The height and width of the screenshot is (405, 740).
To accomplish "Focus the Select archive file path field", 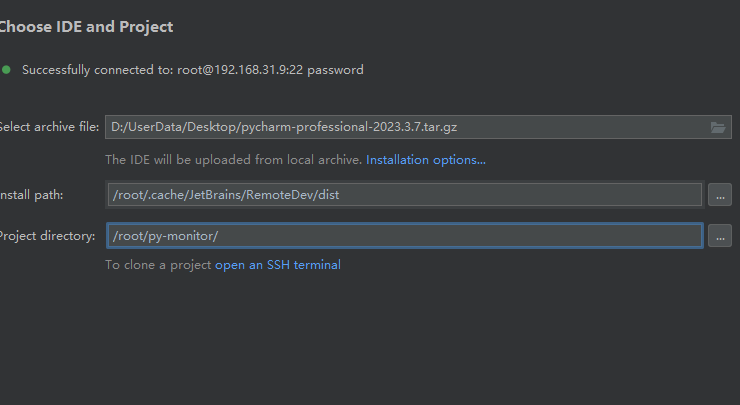I will 400,127.
